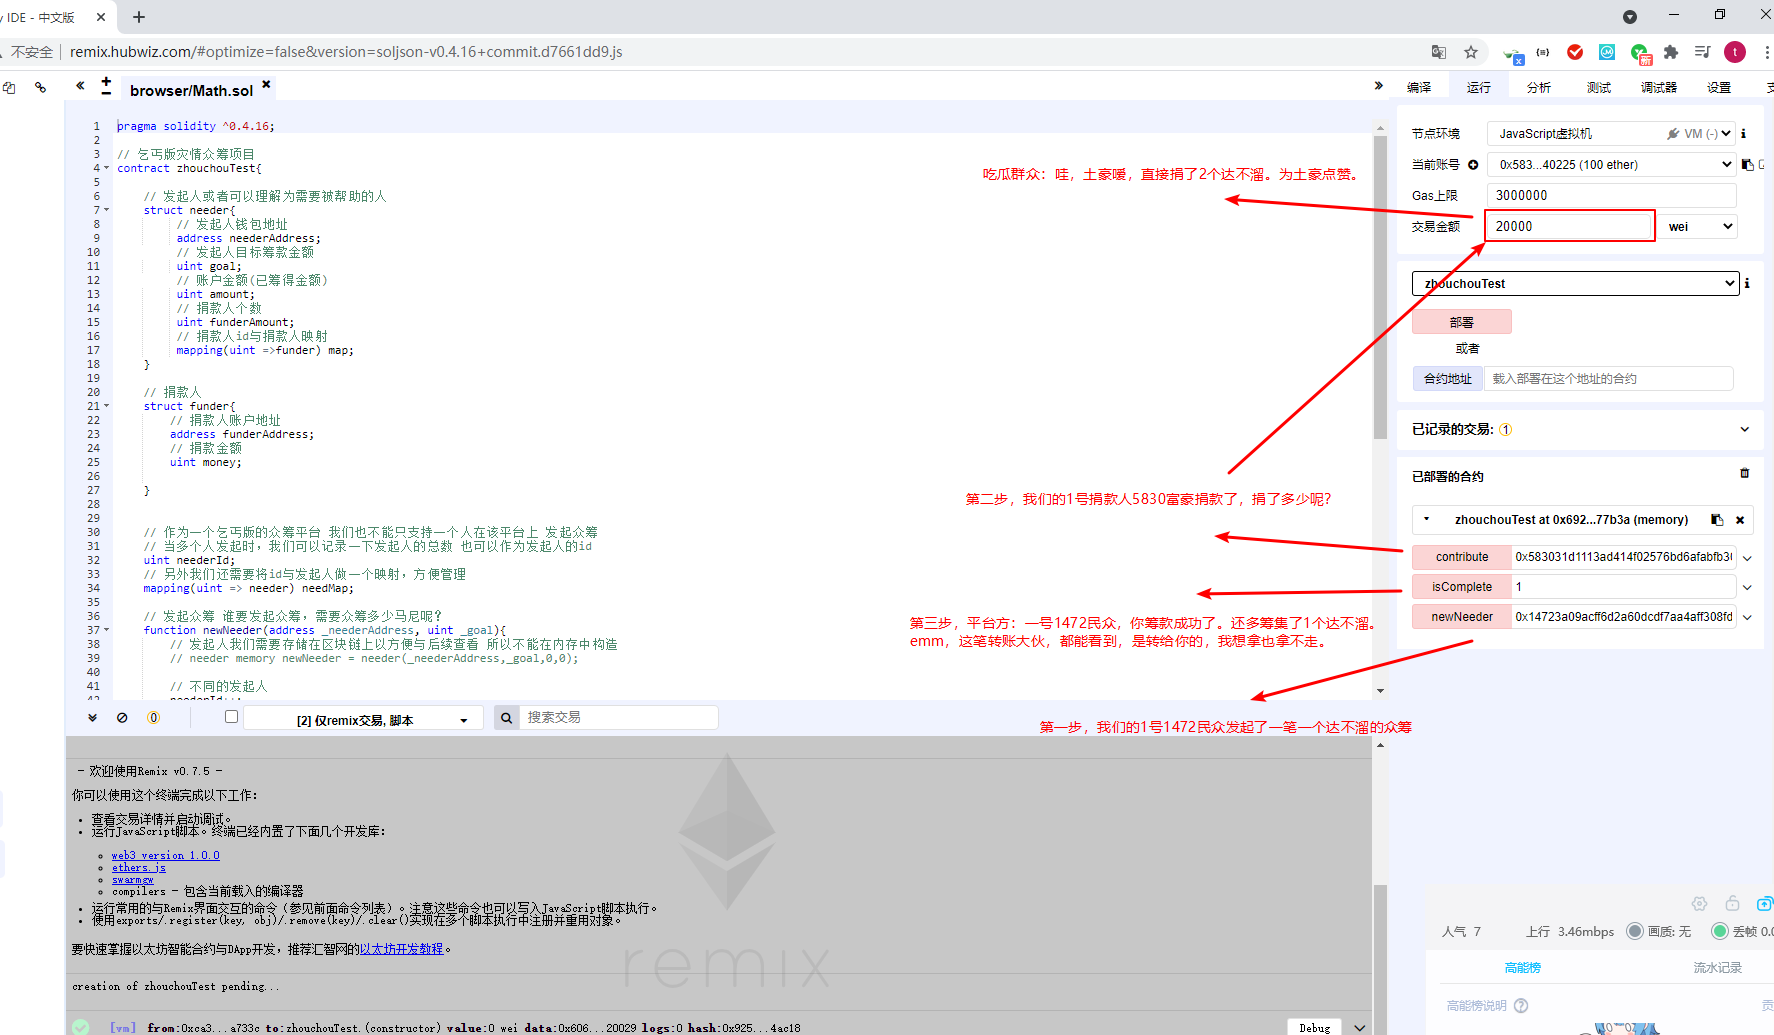Open the 以太坊开发教程 tutorial link

401,949
